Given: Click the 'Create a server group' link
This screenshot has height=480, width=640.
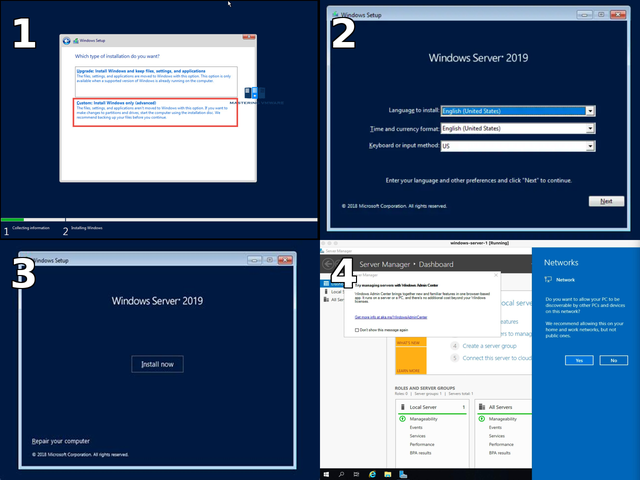Looking at the screenshot, I should [495, 345].
